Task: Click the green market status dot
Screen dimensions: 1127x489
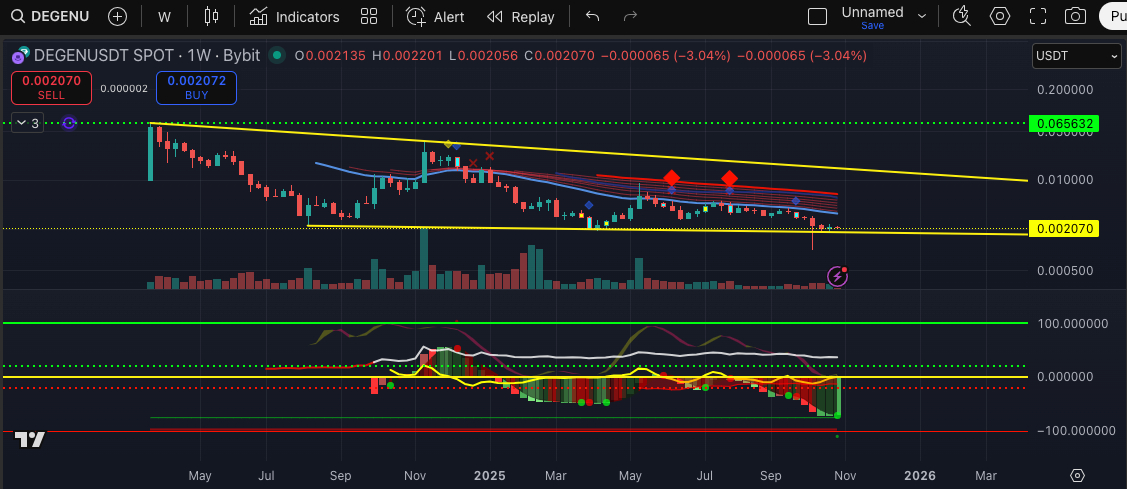Action: click(x=275, y=55)
